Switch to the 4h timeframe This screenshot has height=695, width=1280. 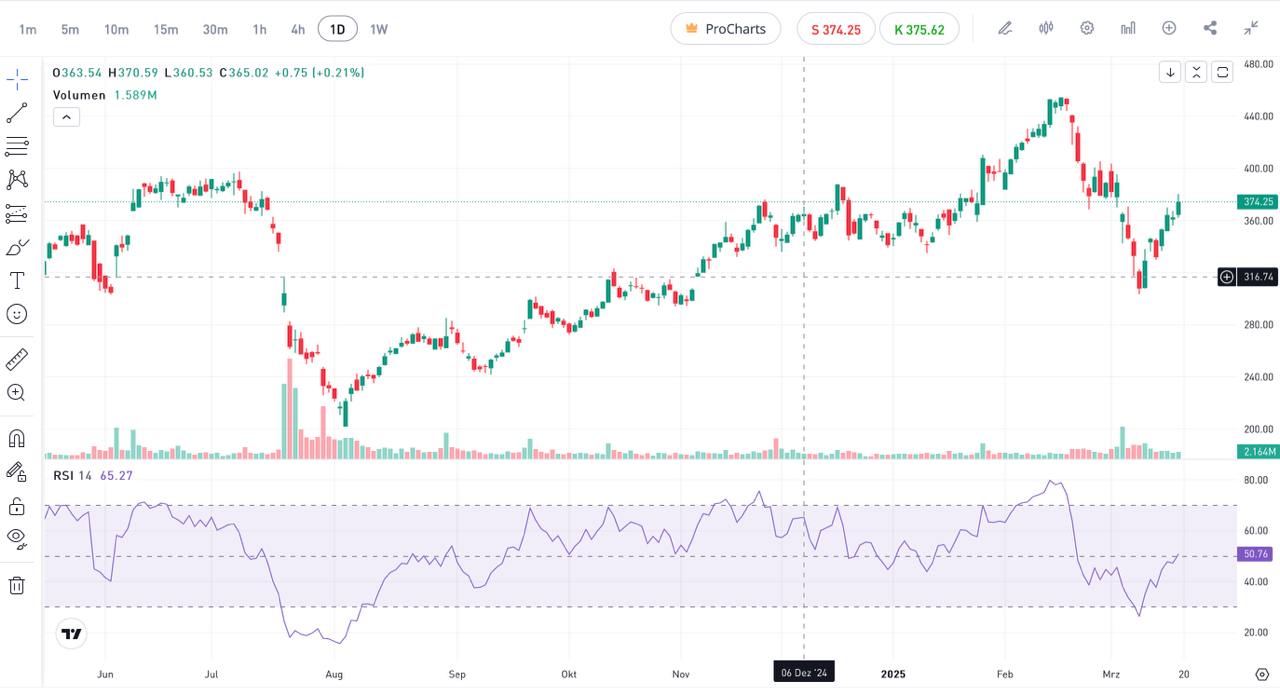[x=298, y=29]
